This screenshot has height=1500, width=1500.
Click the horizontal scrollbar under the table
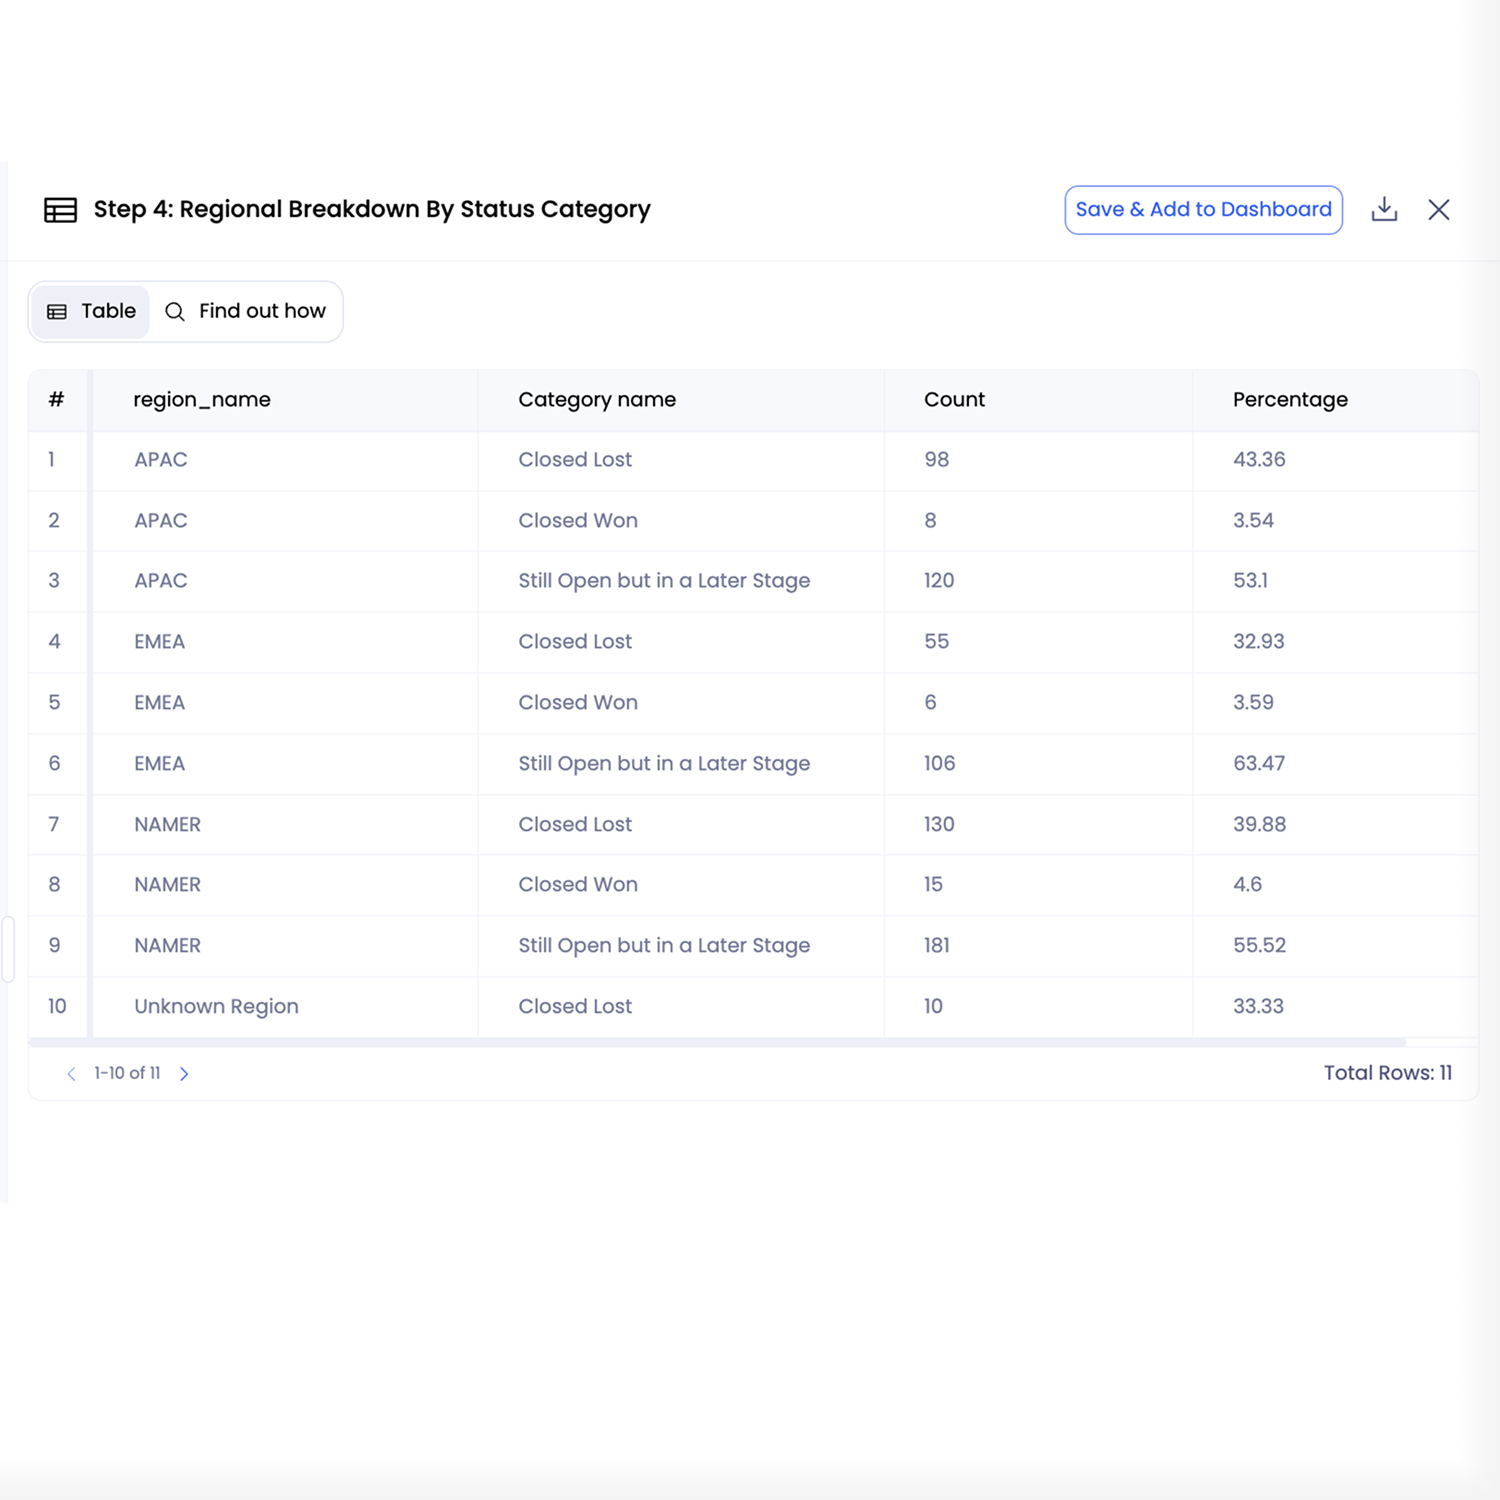(717, 1042)
